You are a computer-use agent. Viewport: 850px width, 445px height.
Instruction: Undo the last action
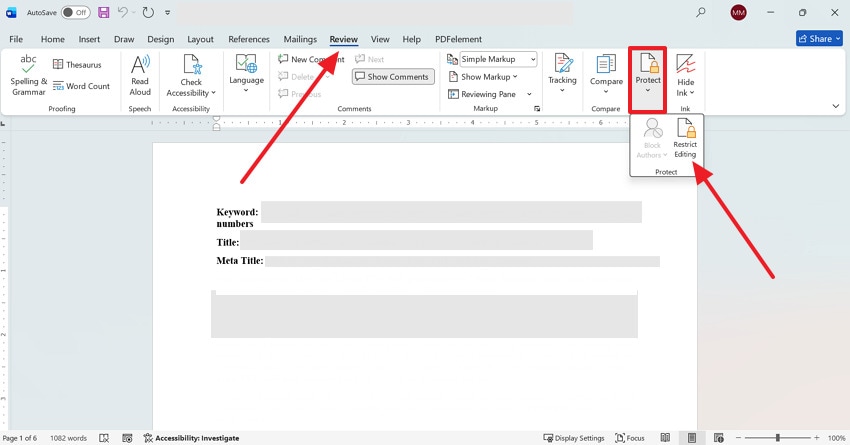coord(123,12)
